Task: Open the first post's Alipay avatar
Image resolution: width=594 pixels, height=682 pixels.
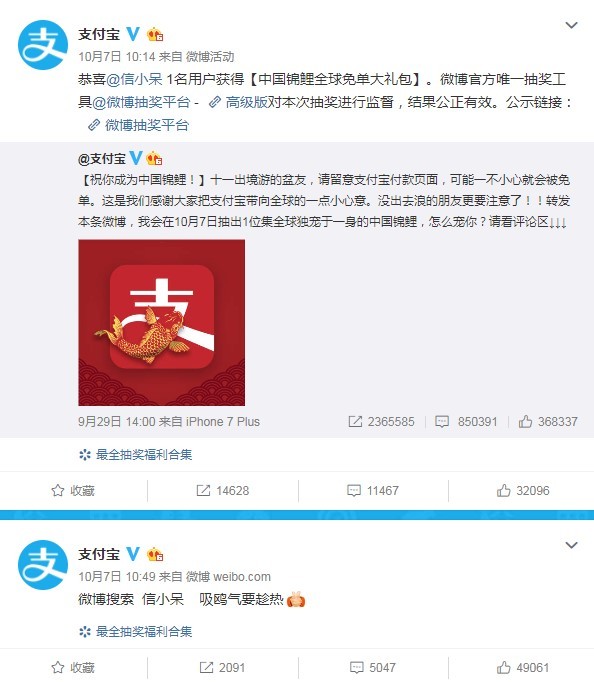Action: click(x=43, y=45)
